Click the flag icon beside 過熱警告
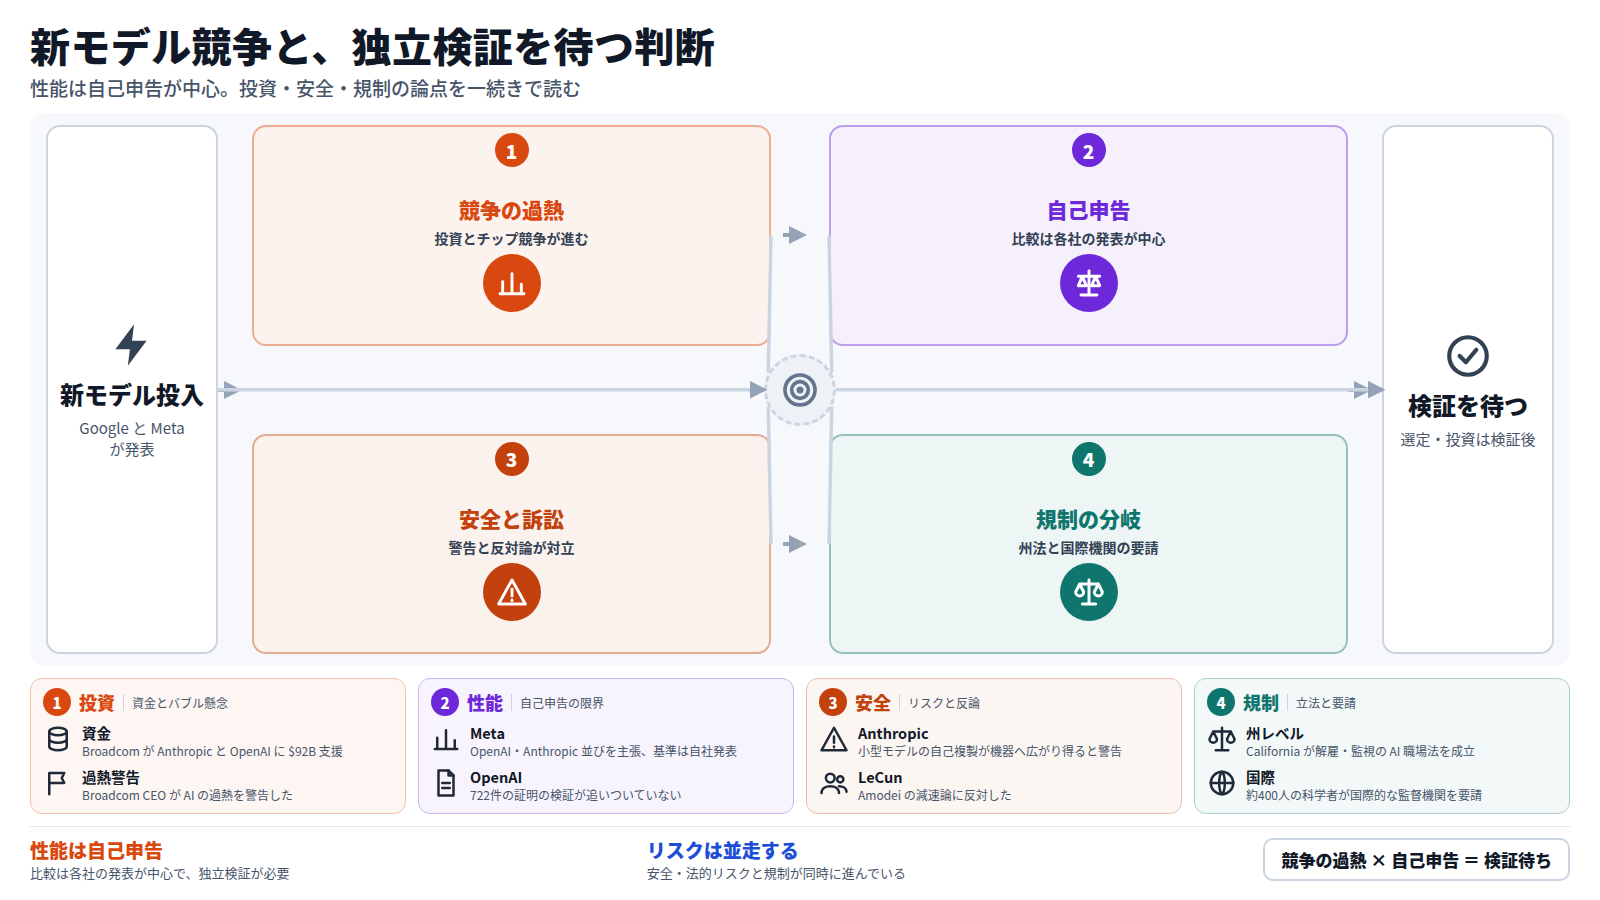The width and height of the screenshot is (1600, 900). (x=58, y=784)
